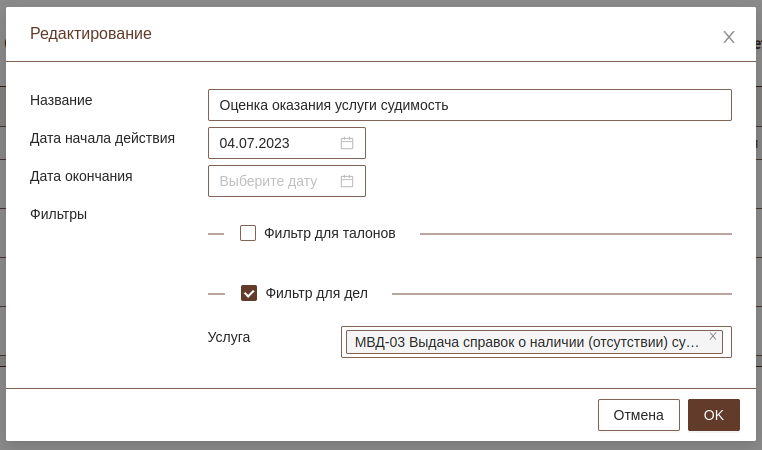Click the Фильтр для дел label text
This screenshot has height=450, width=762.
316,293
